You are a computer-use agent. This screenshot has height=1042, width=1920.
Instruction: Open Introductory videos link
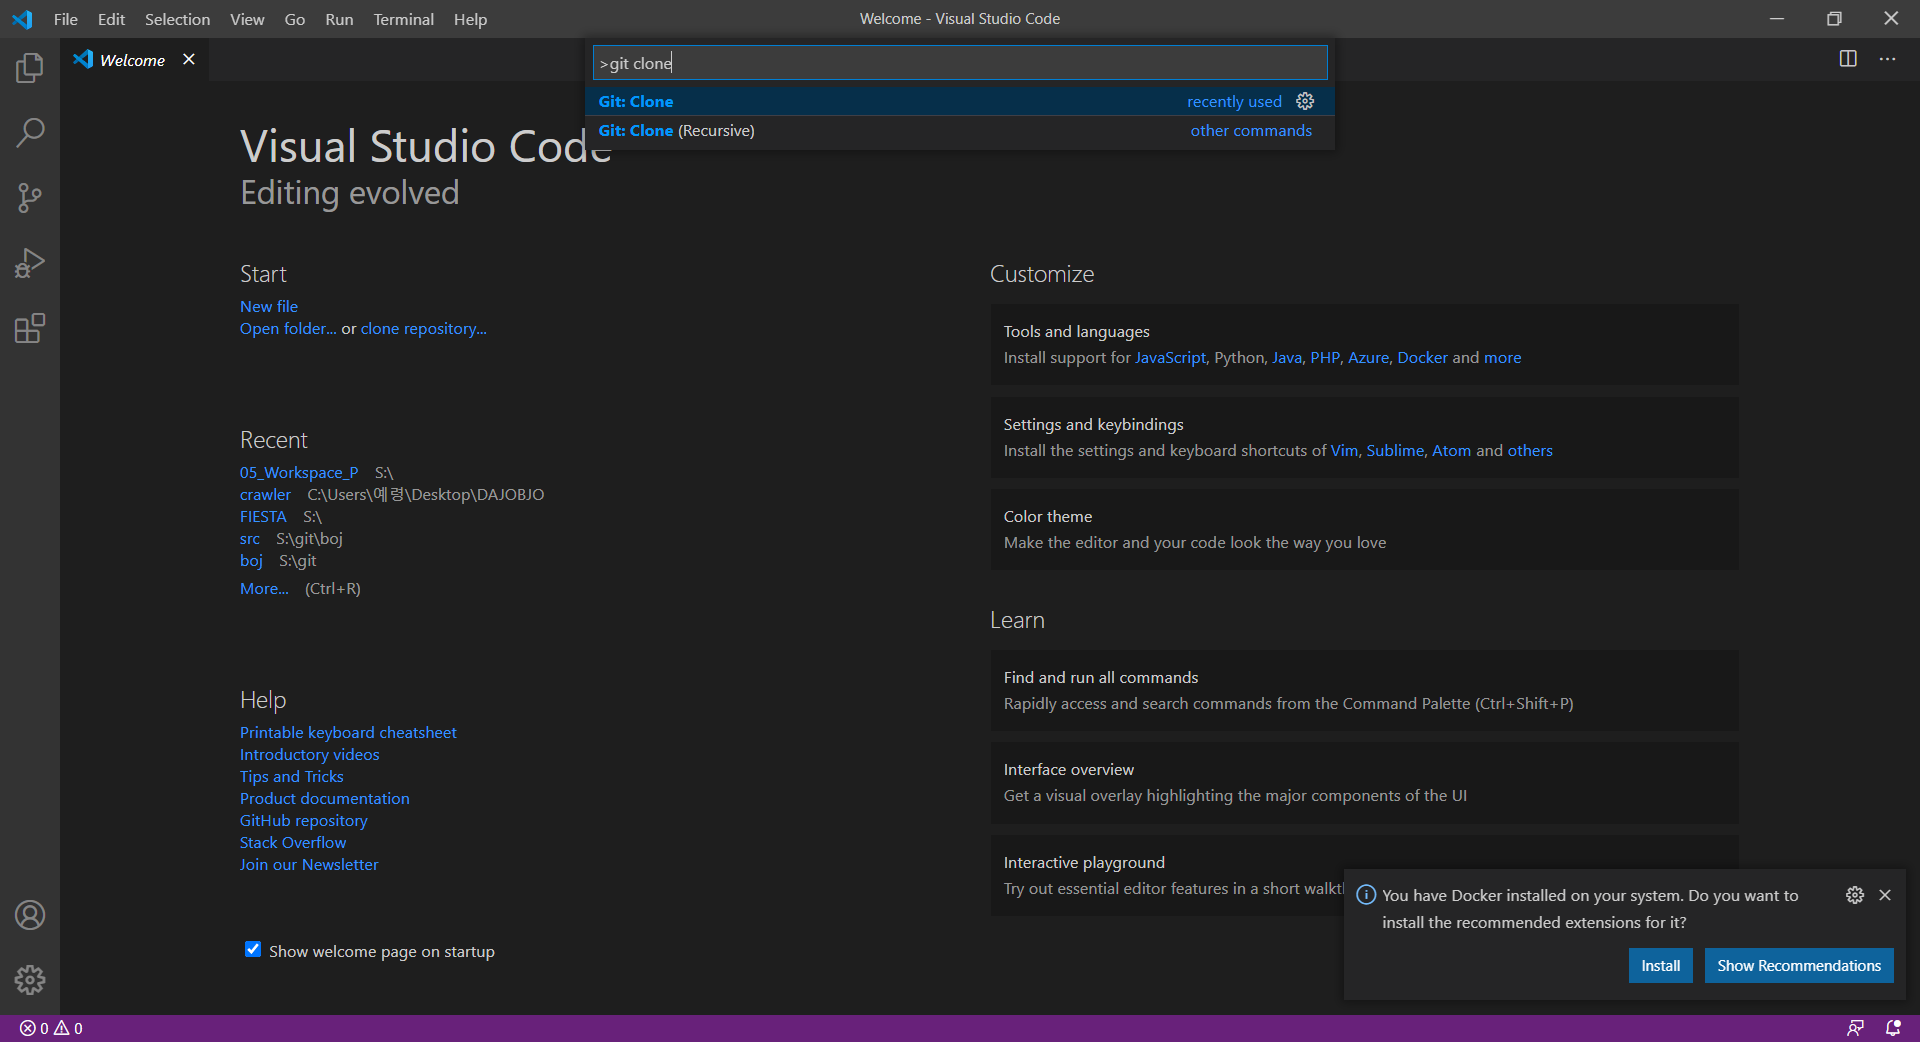(310, 754)
